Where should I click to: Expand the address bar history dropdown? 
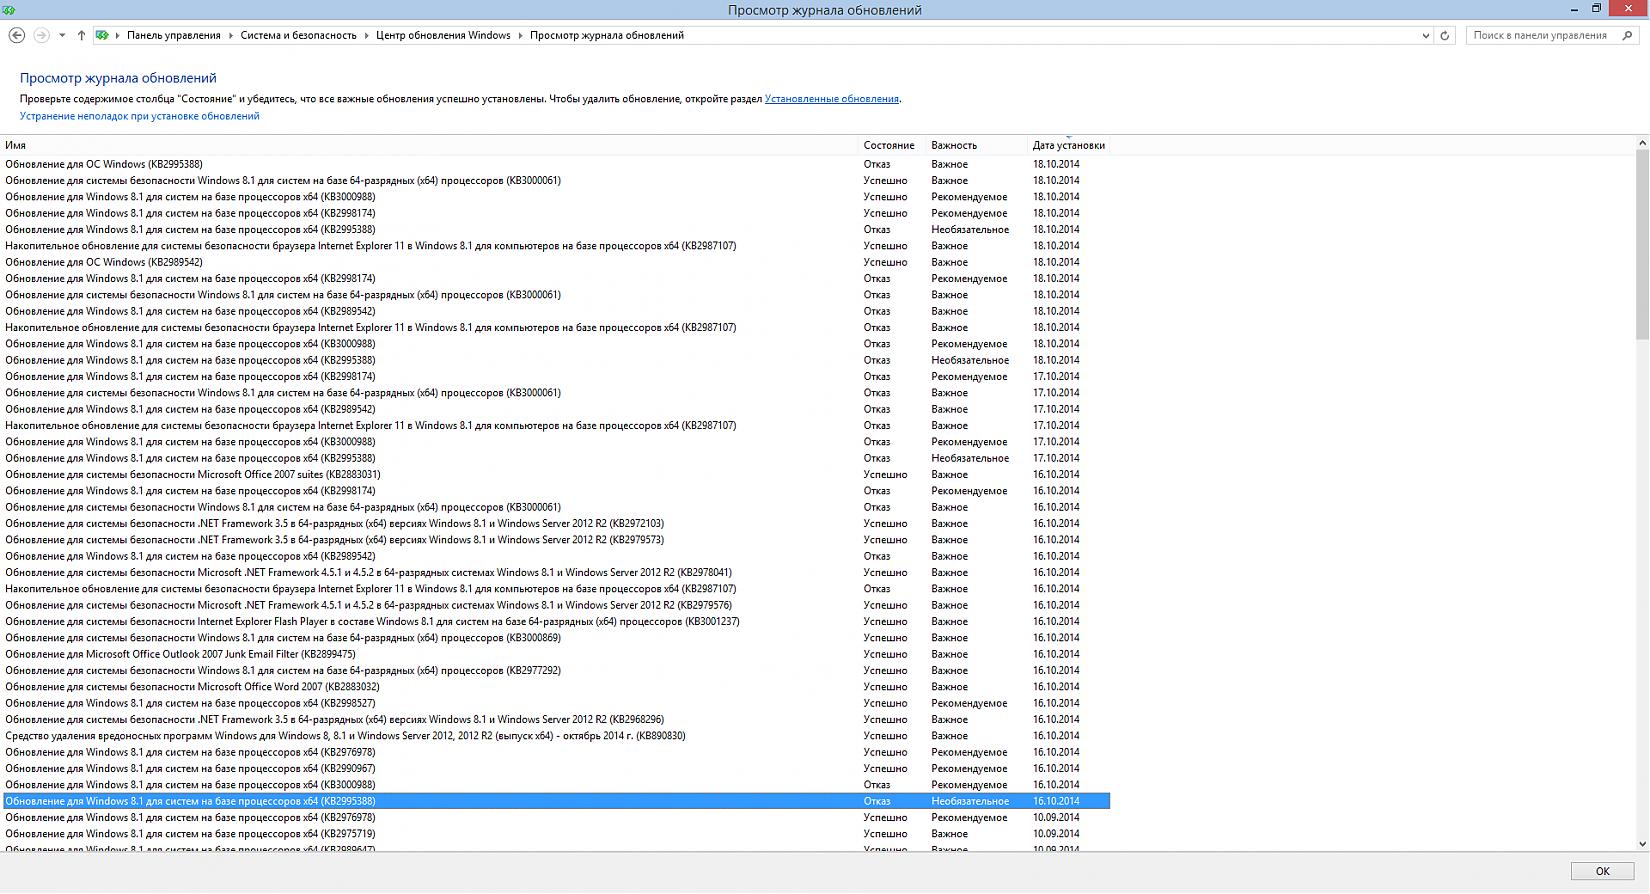tap(1426, 35)
